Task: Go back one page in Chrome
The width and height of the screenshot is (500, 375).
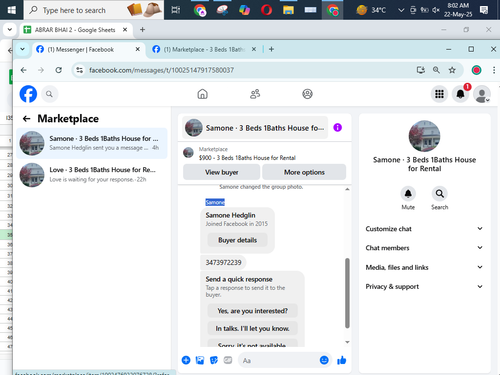Action: [23, 70]
